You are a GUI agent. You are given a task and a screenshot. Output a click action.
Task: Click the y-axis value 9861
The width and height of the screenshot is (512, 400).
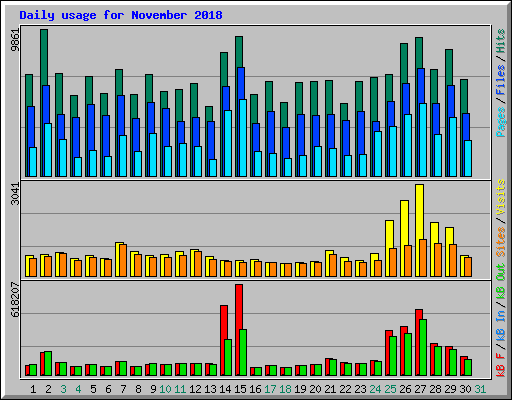click(15, 40)
